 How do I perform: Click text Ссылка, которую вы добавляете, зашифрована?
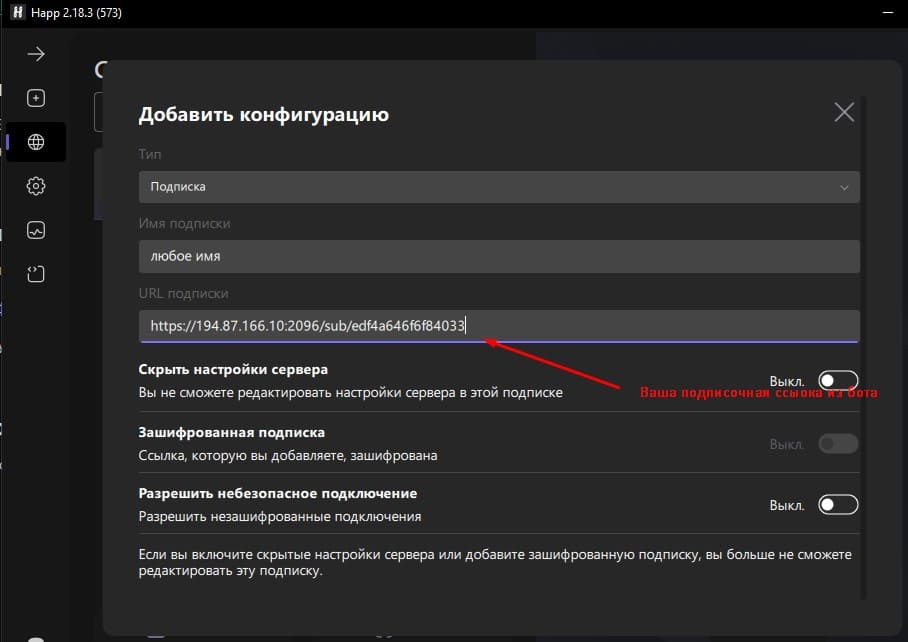tap(288, 456)
